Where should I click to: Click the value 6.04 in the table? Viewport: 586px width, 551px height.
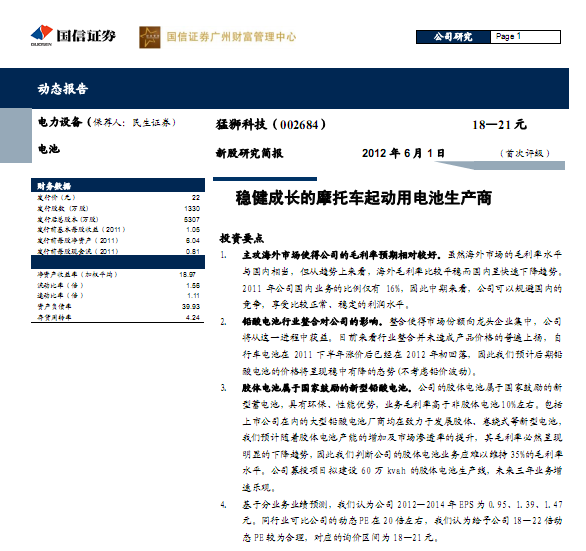193,240
